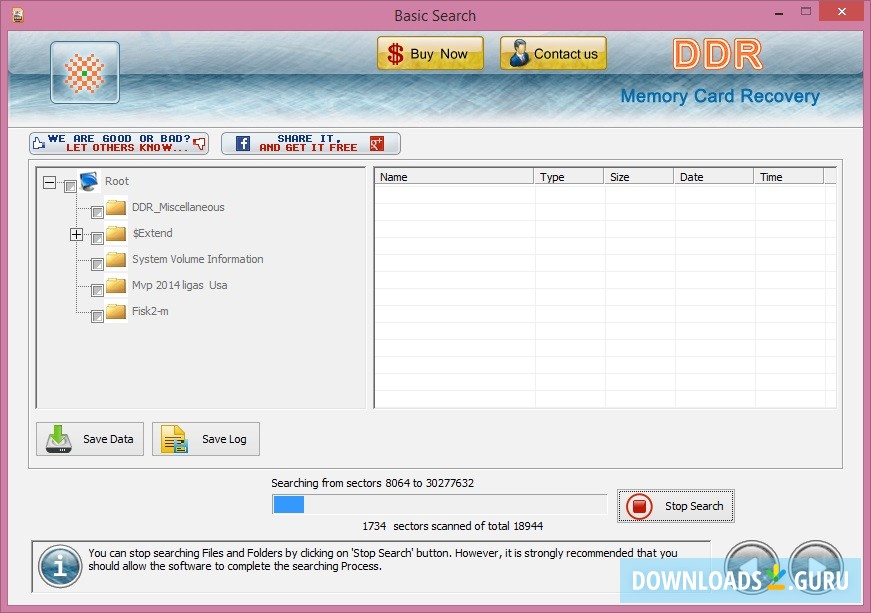
Task: Click the DDR_Miscellaneous folder icon
Action: 116,207
